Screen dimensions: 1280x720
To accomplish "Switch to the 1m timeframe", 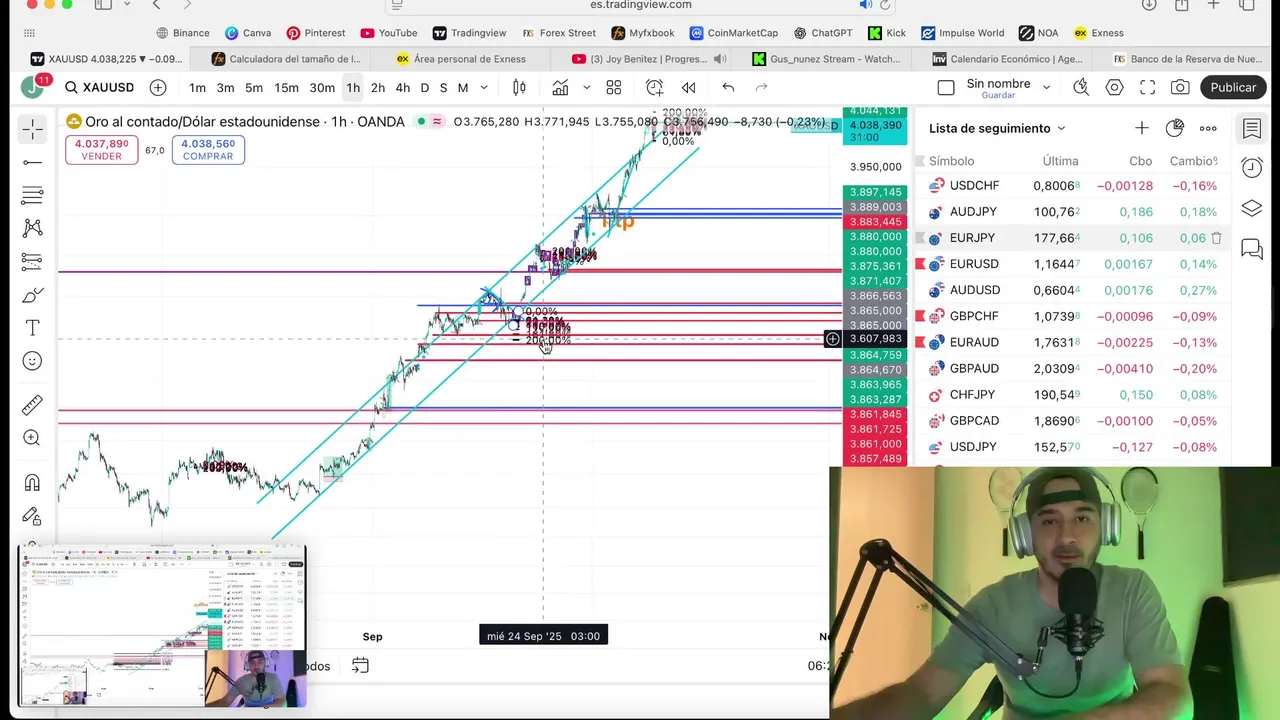I will pyautogui.click(x=197, y=88).
